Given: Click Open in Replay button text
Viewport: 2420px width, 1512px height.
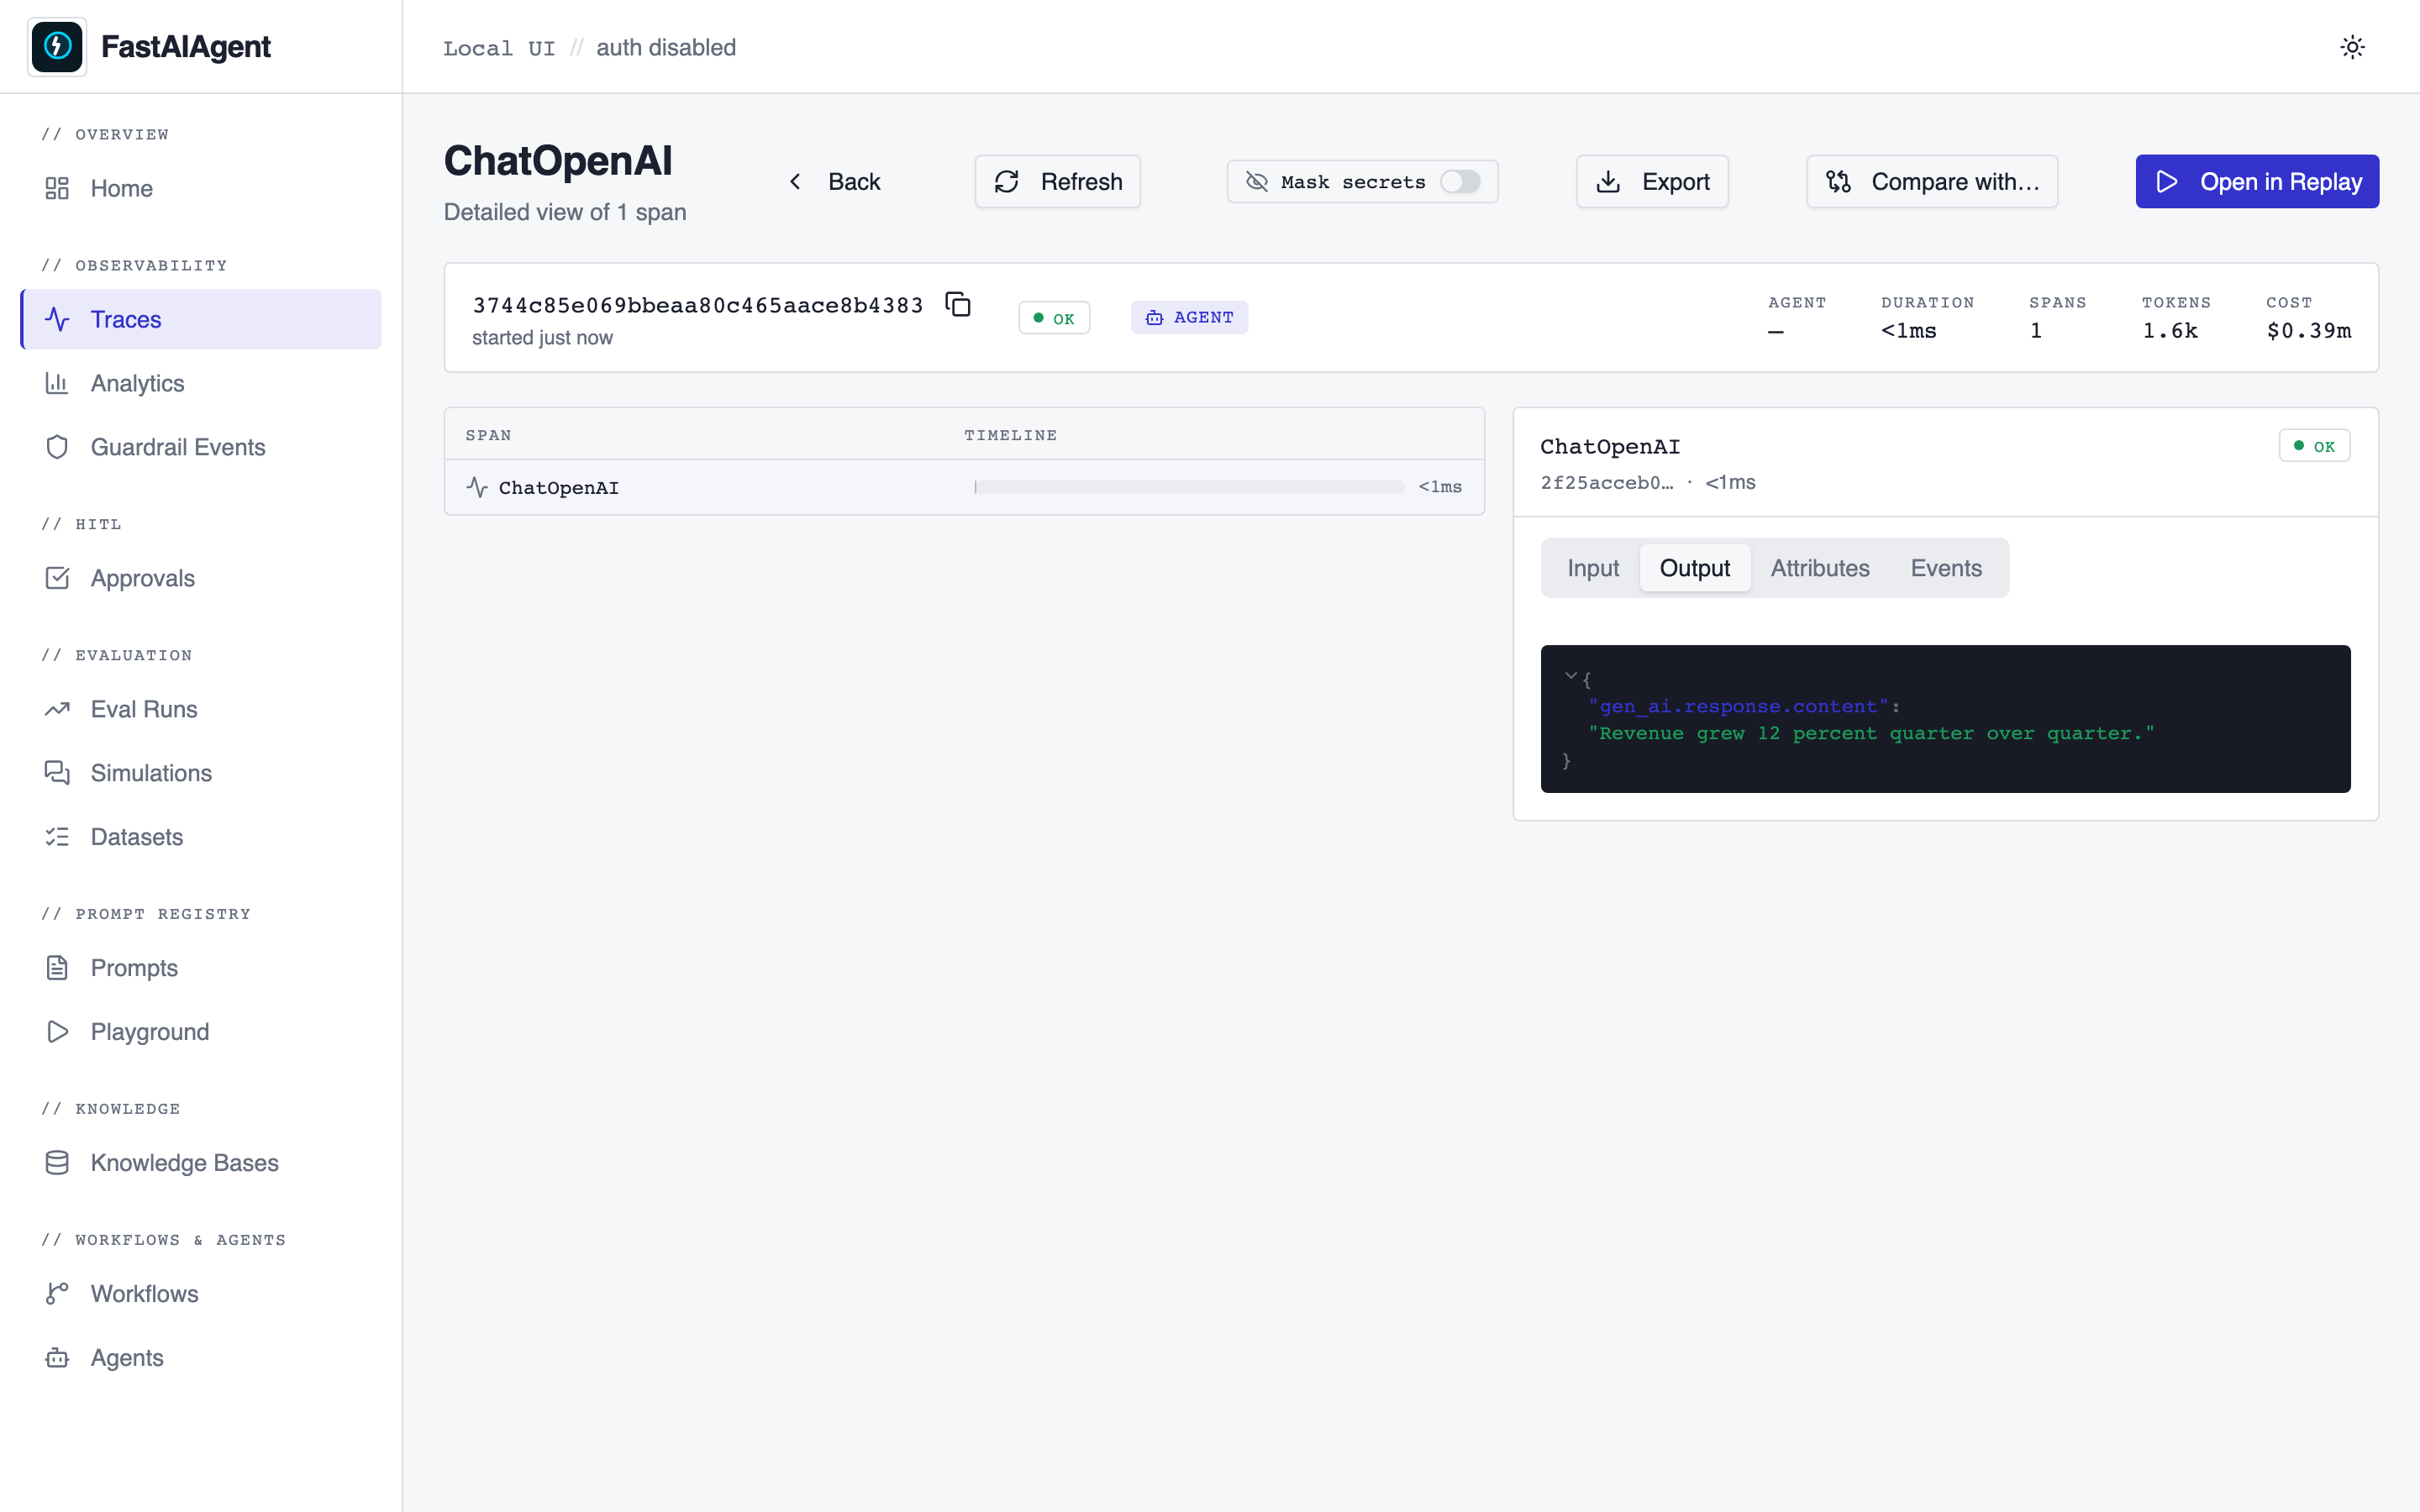Looking at the screenshot, I should (x=2281, y=181).
